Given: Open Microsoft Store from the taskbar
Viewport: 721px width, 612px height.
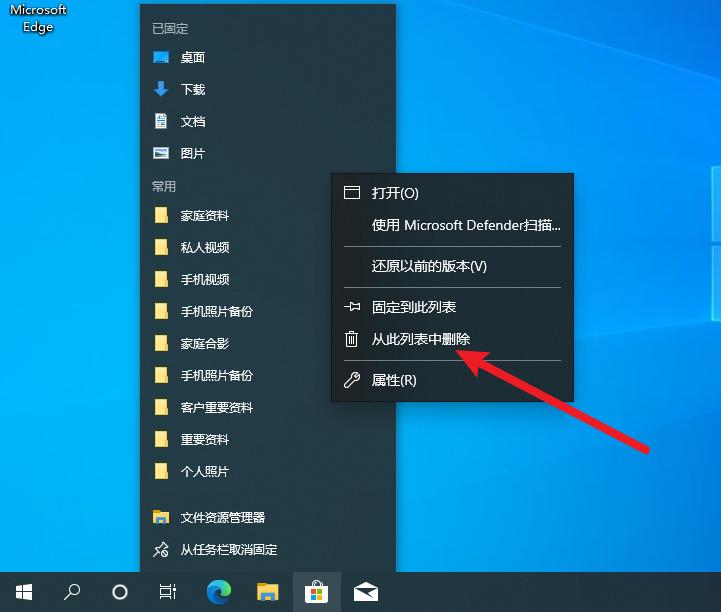Looking at the screenshot, I should click(316, 592).
